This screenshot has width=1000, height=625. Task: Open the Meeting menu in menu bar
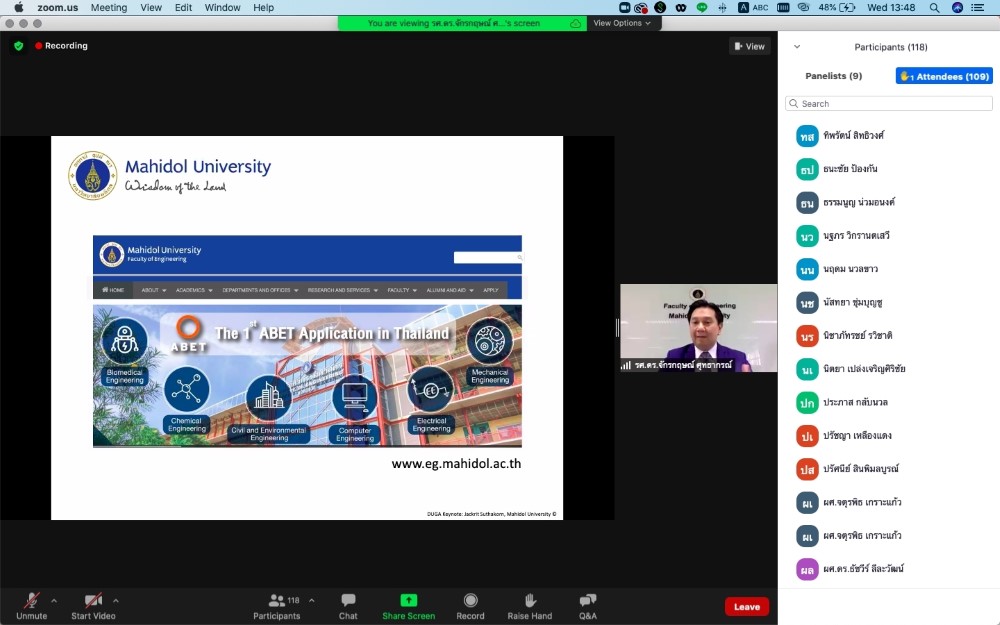109,7
